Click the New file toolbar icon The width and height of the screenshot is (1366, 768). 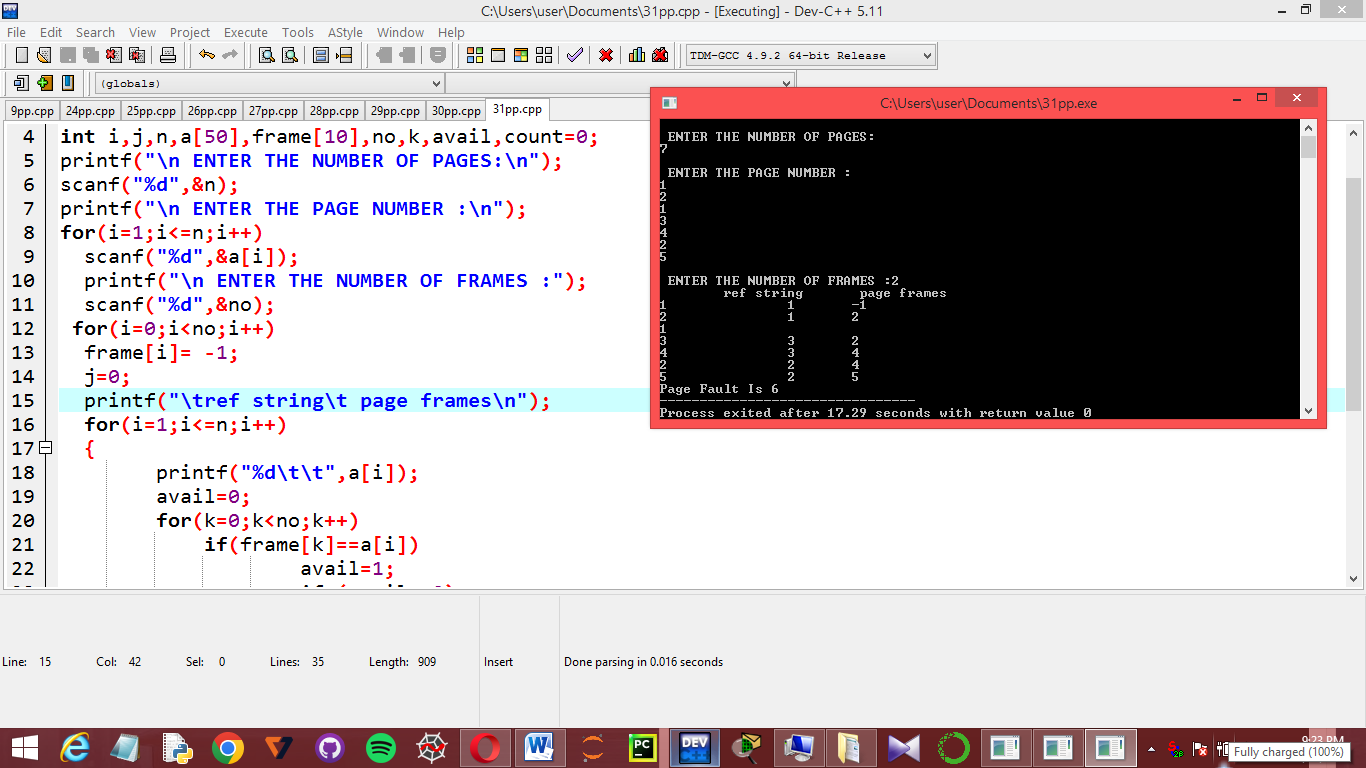(22, 55)
